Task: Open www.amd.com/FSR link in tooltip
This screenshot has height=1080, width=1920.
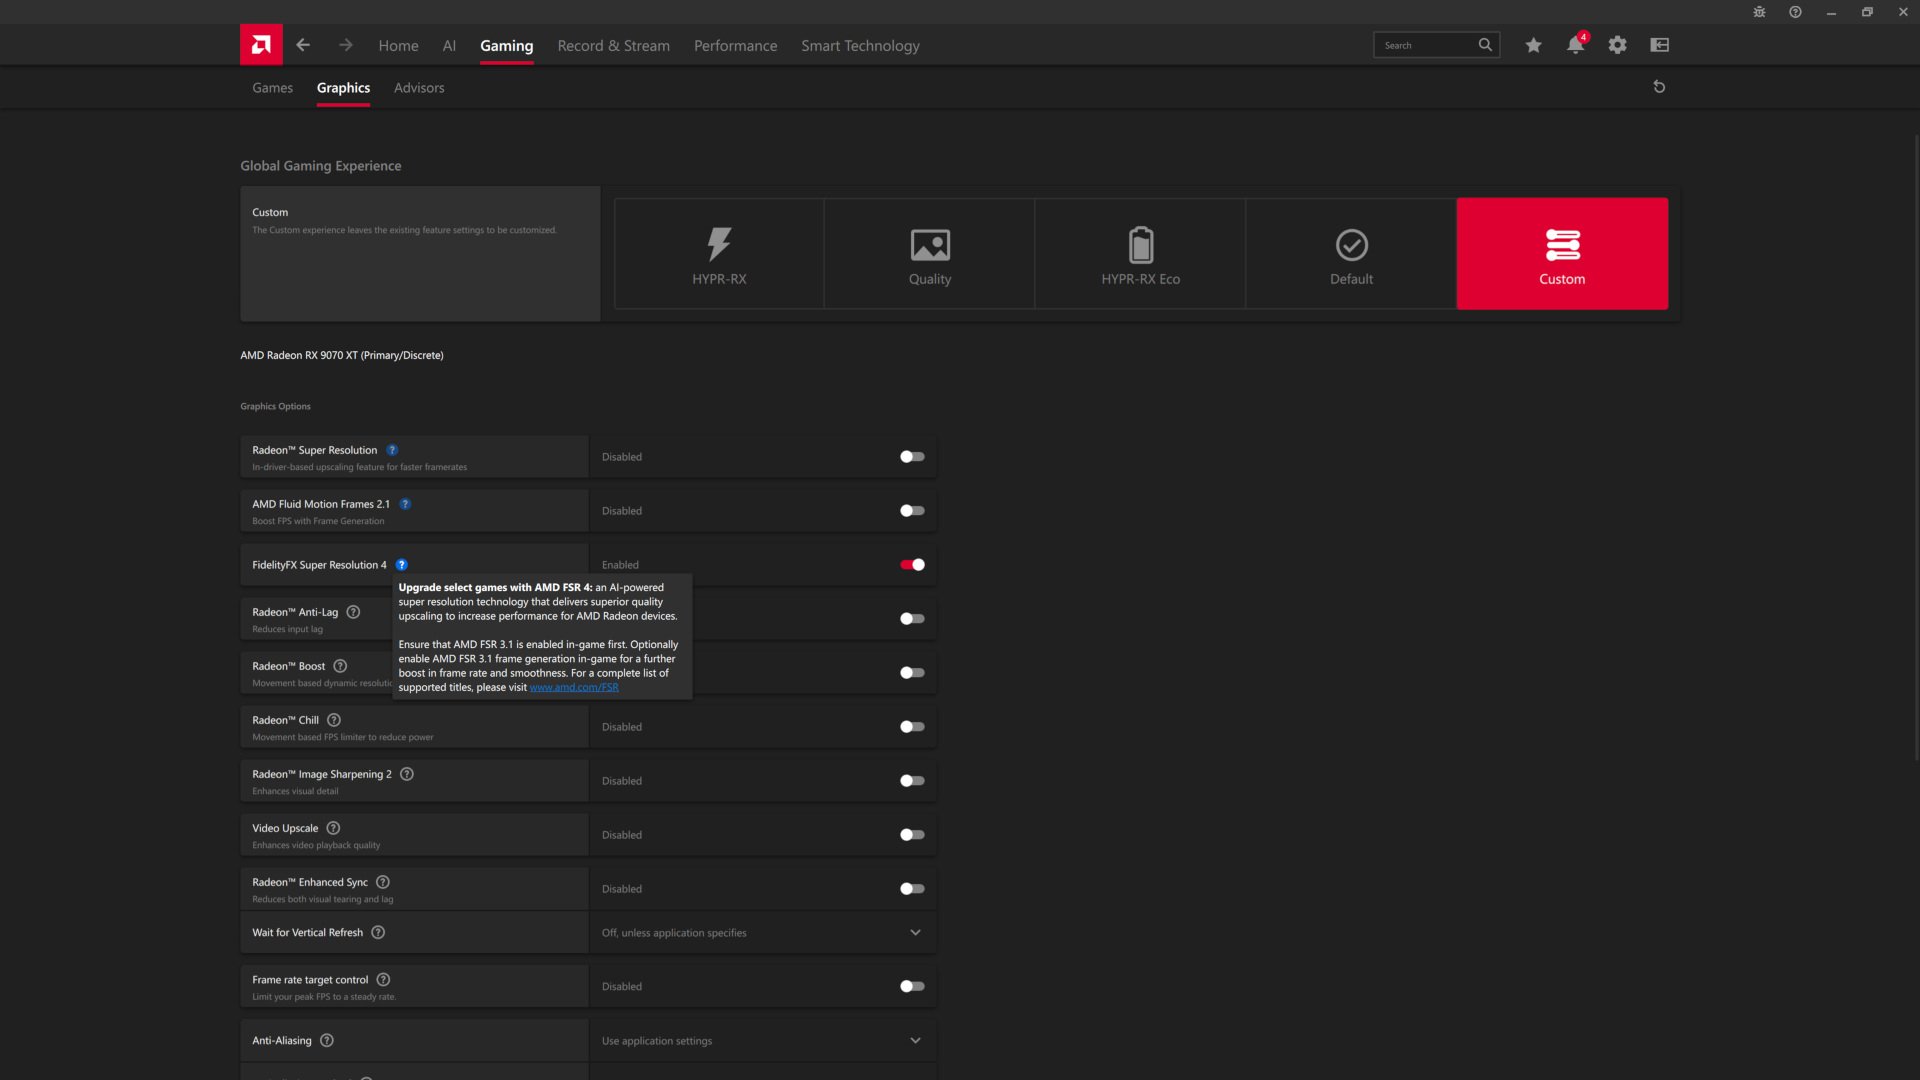Action: coord(574,688)
